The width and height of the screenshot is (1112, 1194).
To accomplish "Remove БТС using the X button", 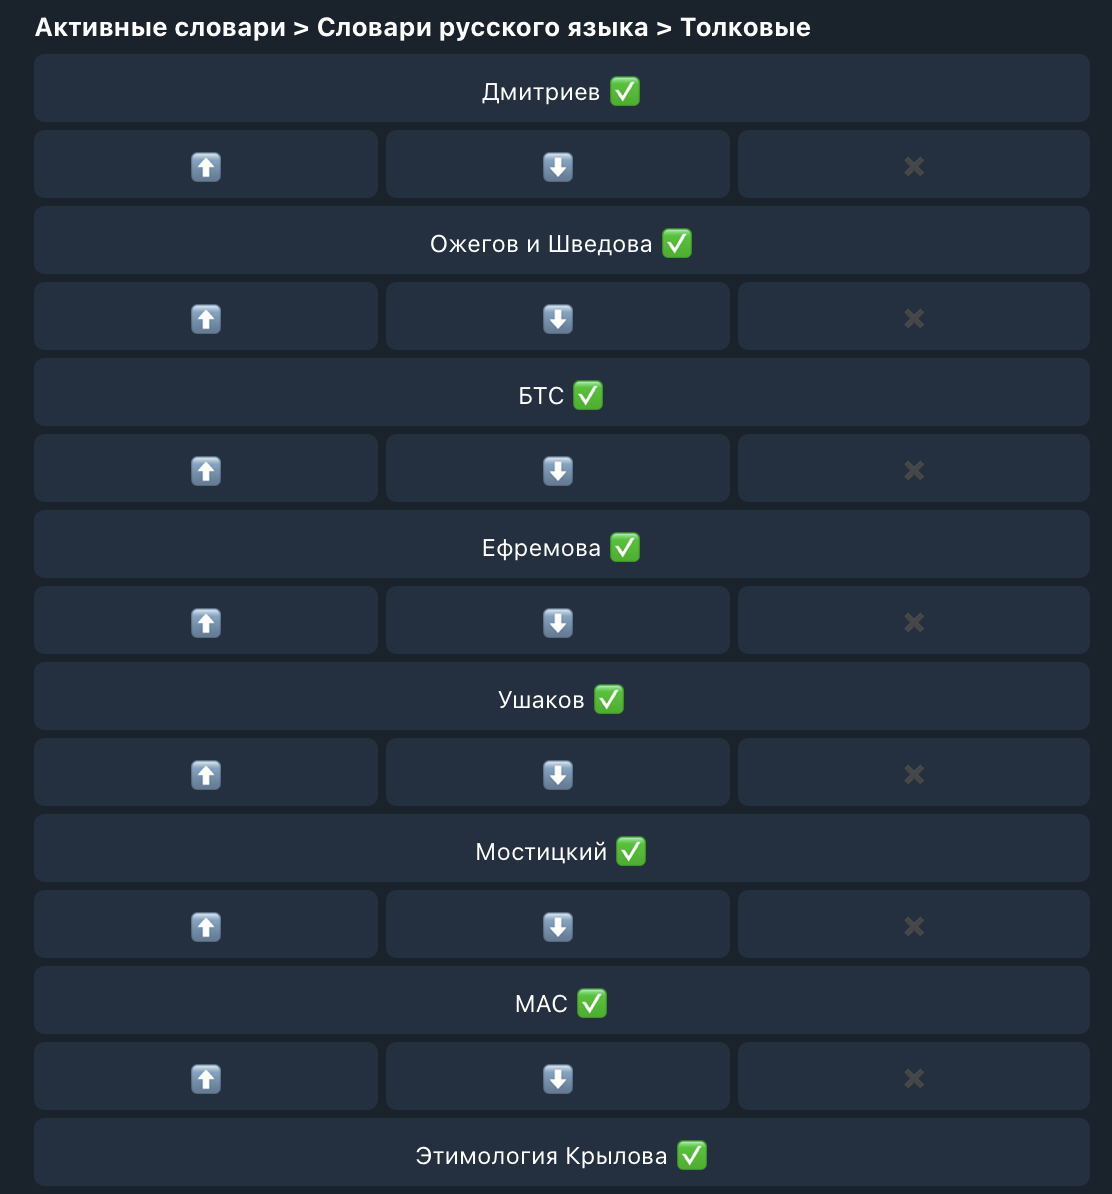I will 913,470.
